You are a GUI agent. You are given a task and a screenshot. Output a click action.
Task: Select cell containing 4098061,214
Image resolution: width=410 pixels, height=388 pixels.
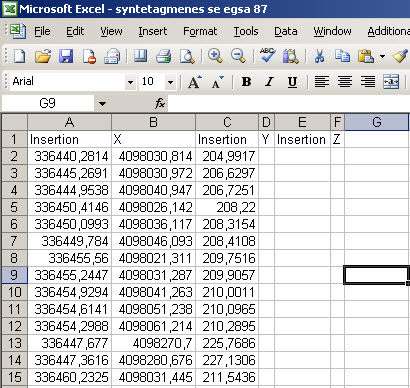tap(153, 326)
